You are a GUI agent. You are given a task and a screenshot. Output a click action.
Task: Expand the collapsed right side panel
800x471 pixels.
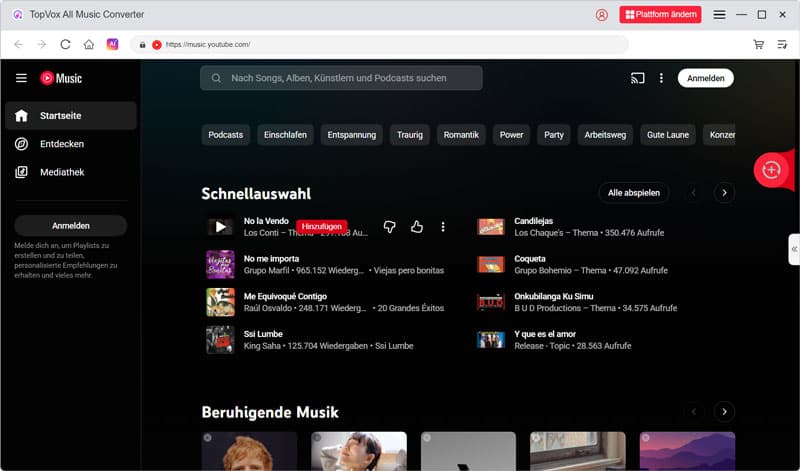tap(793, 248)
